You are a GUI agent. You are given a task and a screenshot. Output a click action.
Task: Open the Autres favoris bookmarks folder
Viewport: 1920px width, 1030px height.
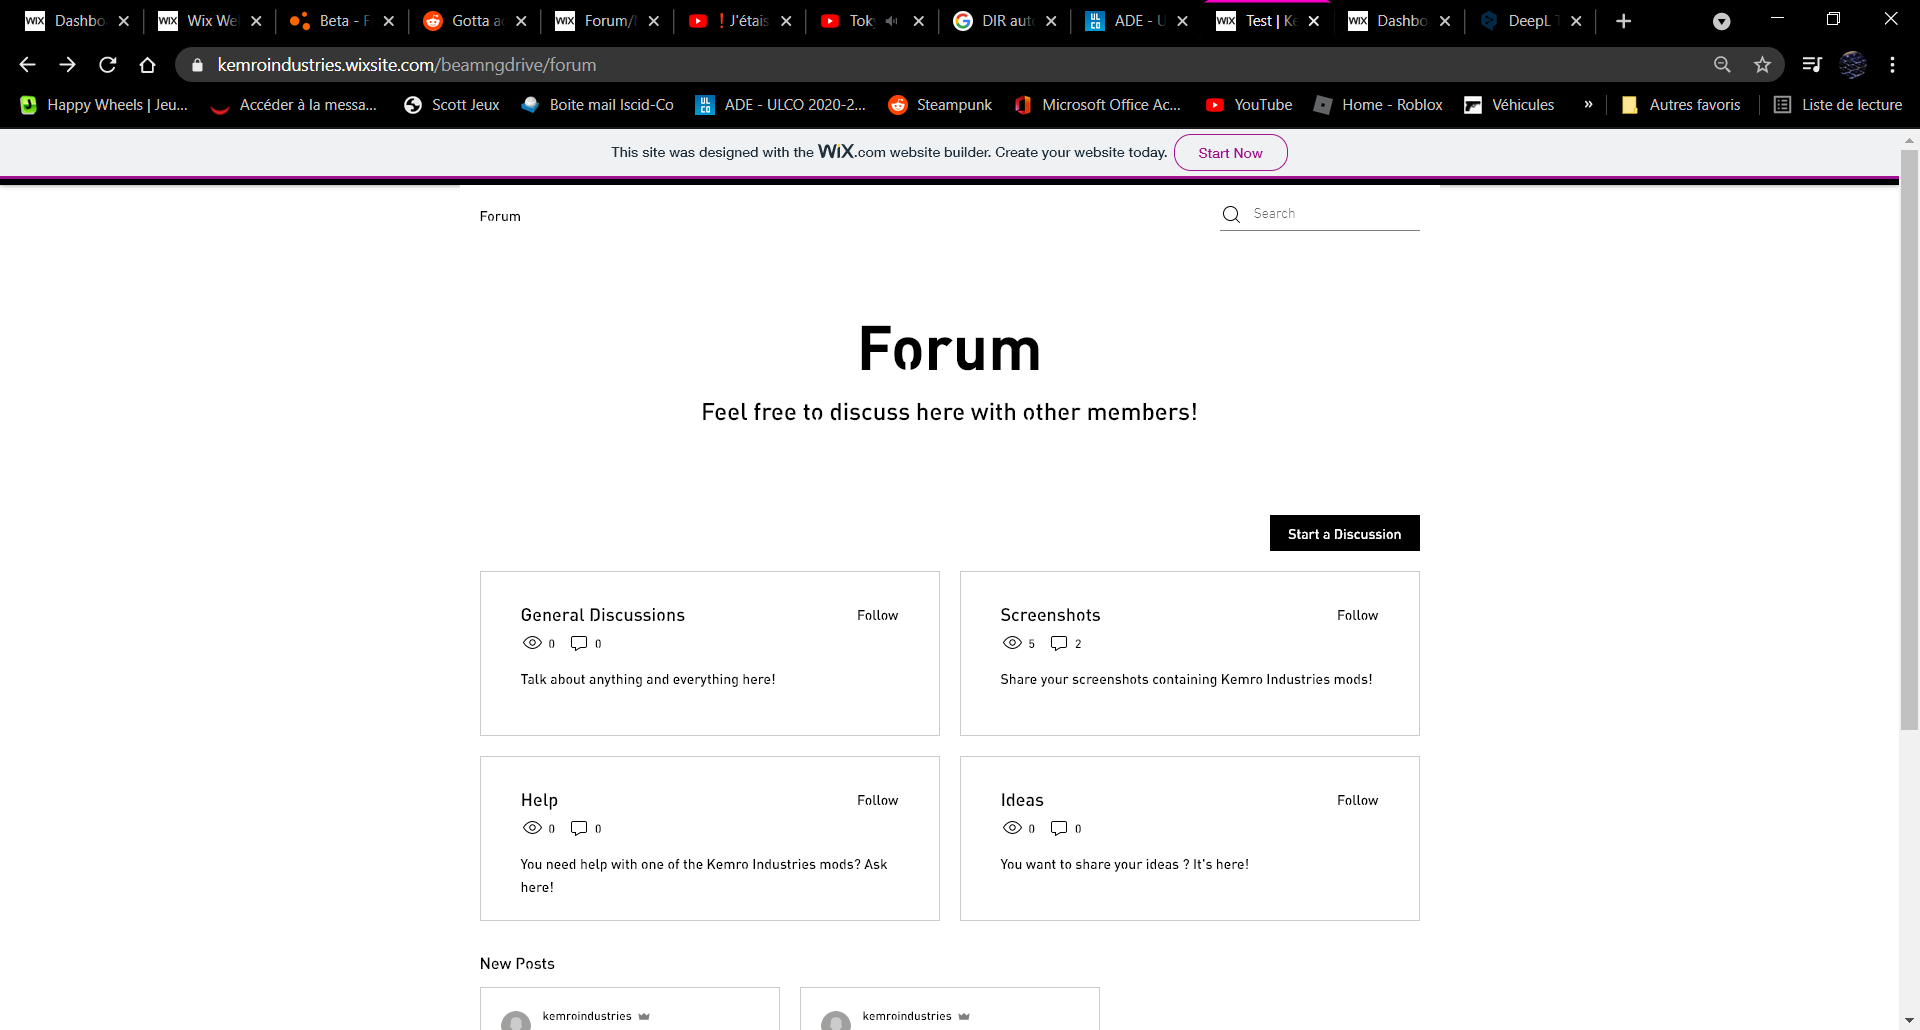(1681, 105)
